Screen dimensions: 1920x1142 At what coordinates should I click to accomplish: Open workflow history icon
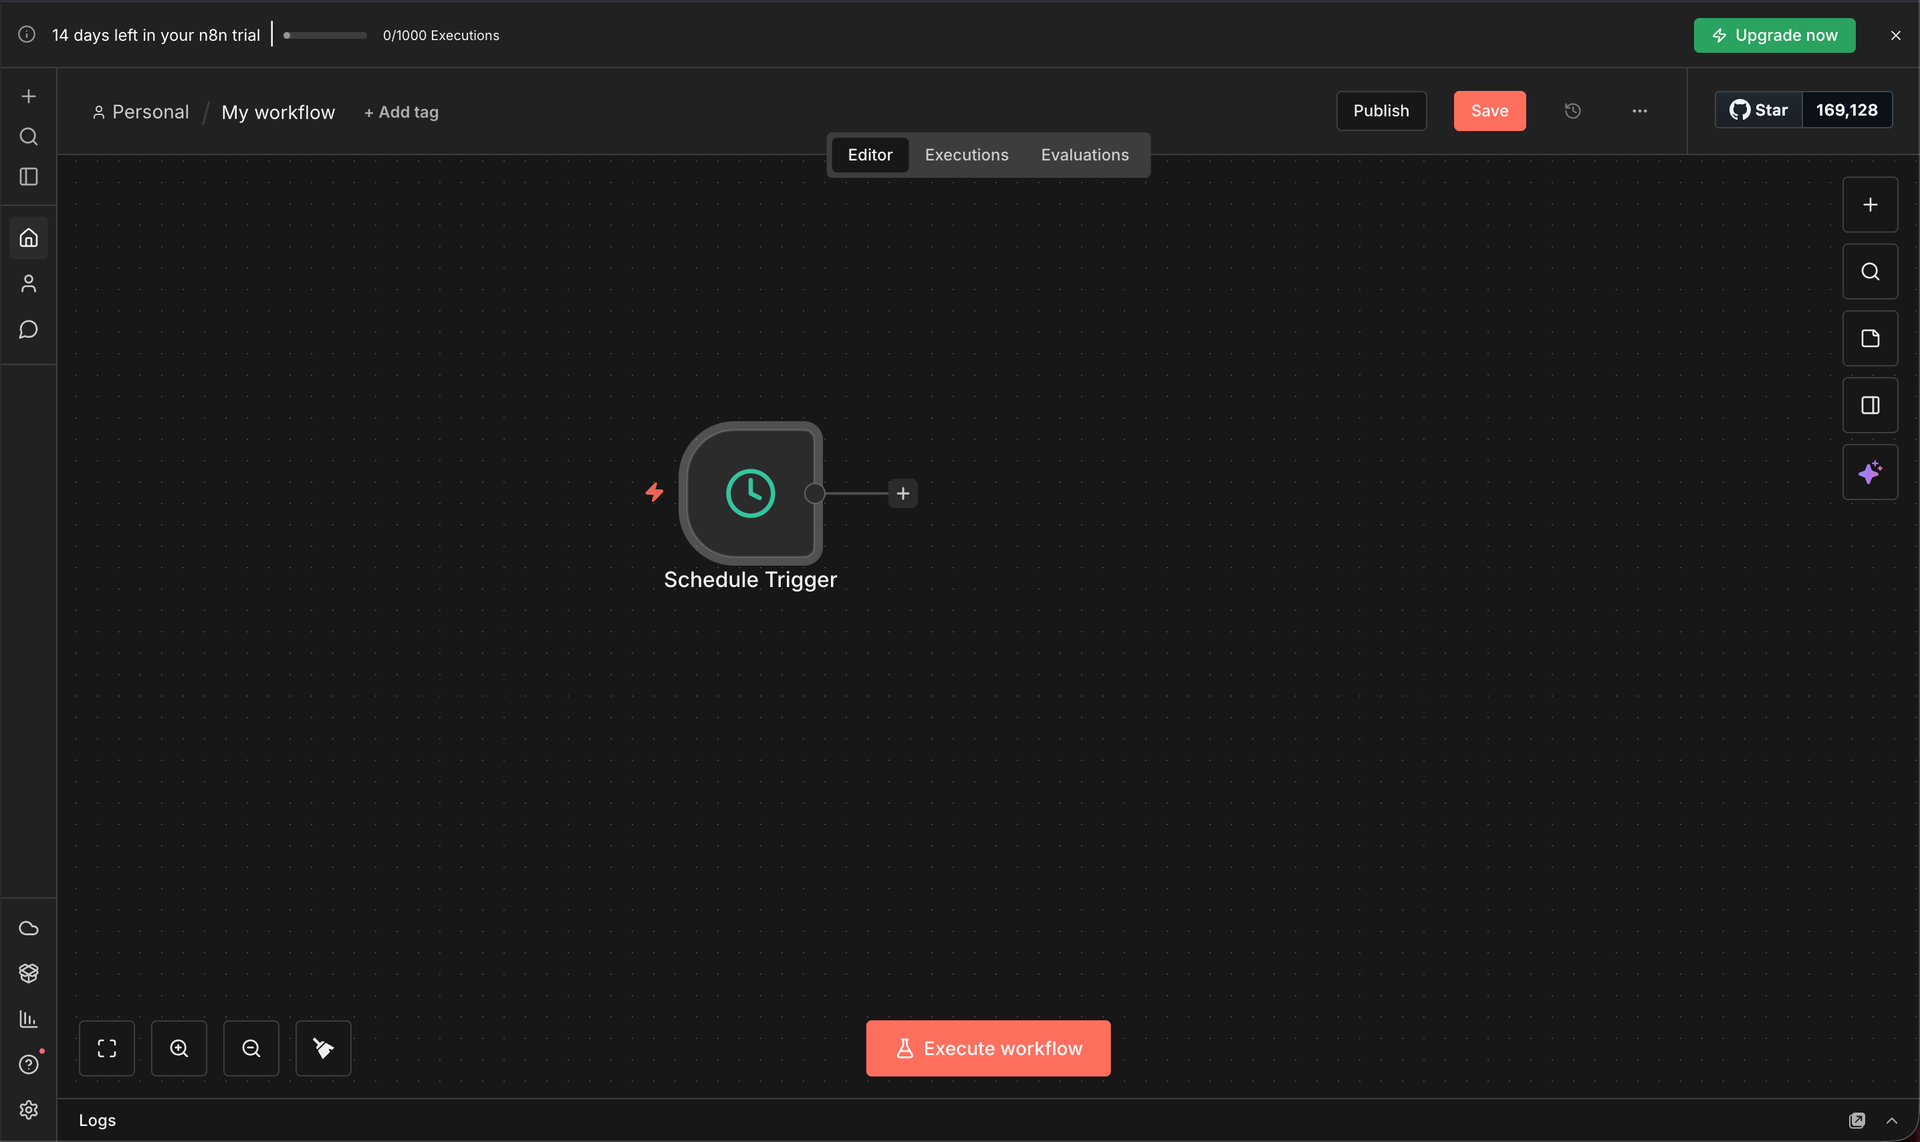click(1572, 111)
